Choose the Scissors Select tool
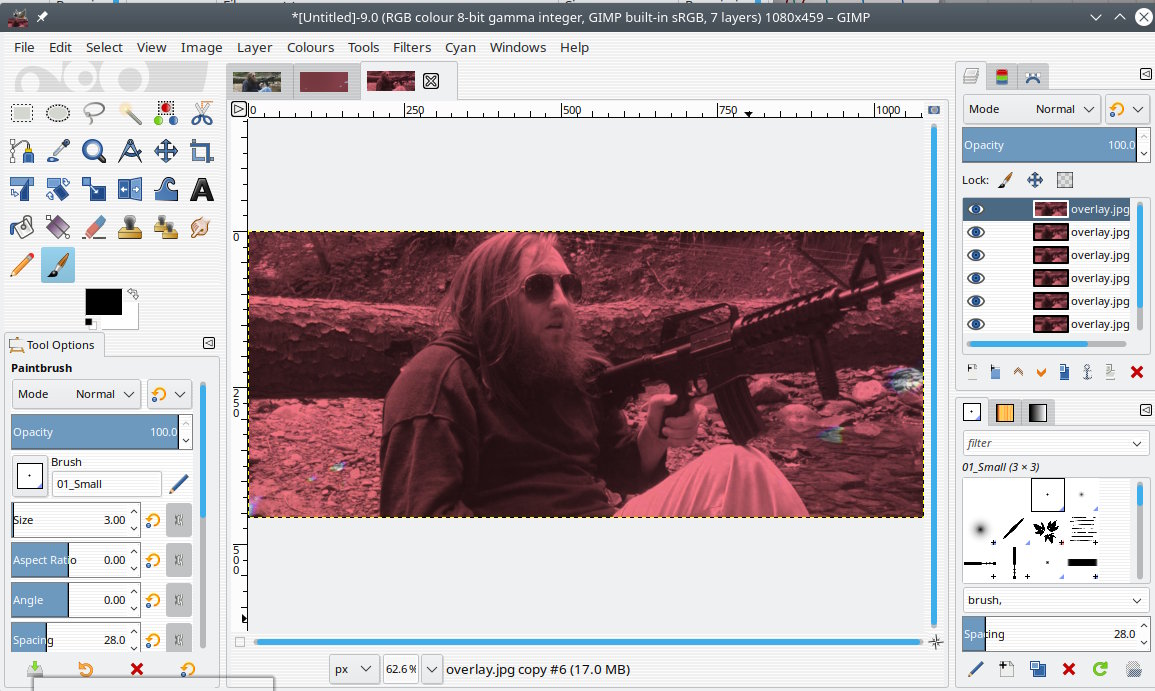 pyautogui.click(x=202, y=113)
